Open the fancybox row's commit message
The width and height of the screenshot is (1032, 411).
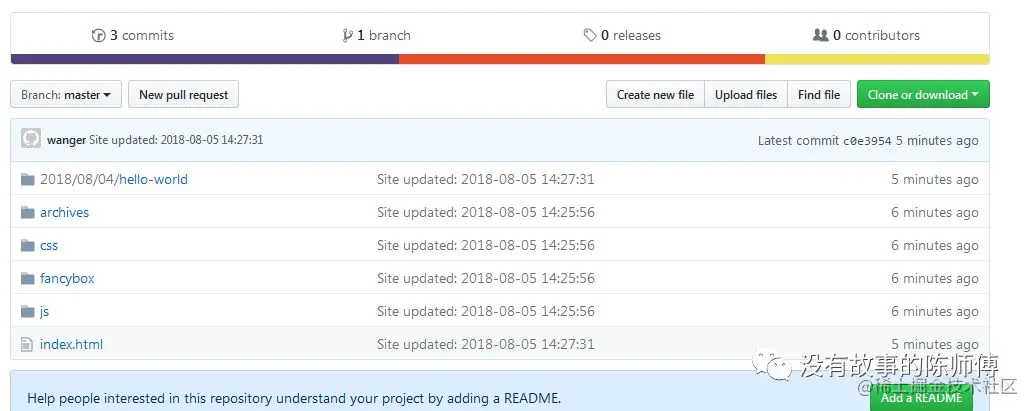click(x=486, y=279)
